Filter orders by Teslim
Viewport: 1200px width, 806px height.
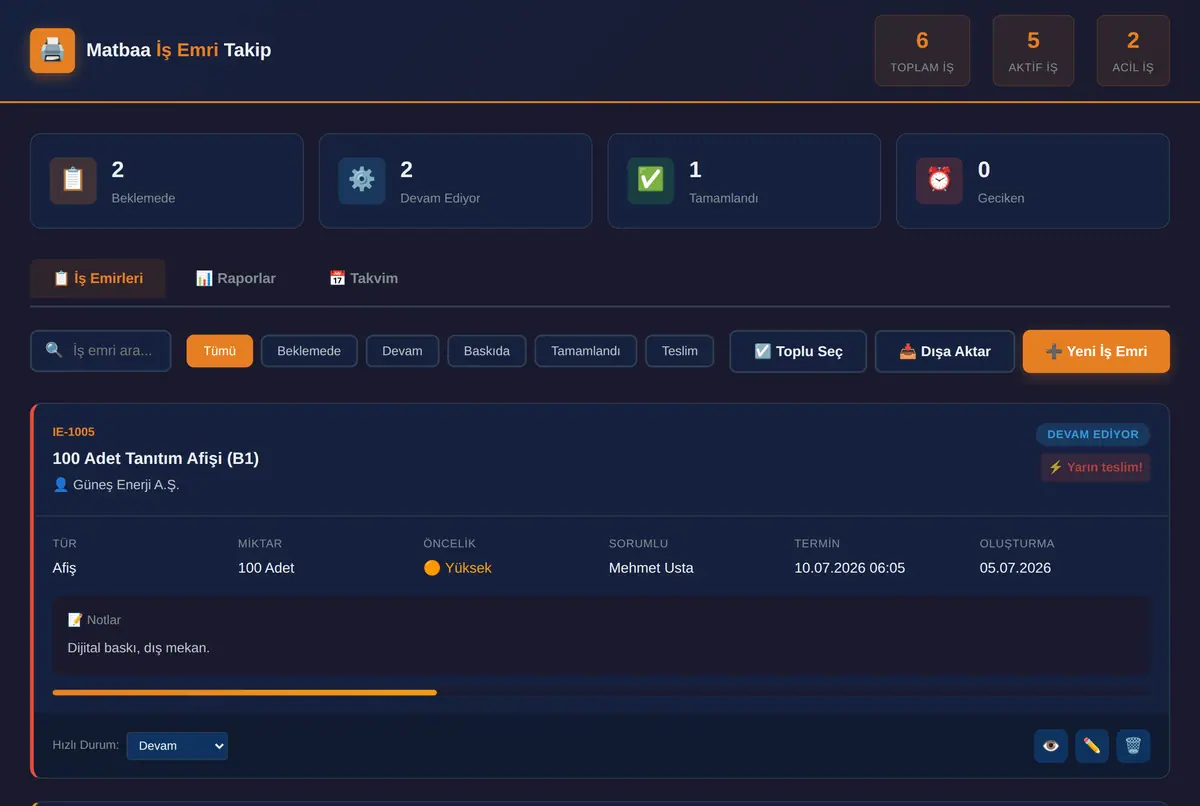click(x=680, y=351)
